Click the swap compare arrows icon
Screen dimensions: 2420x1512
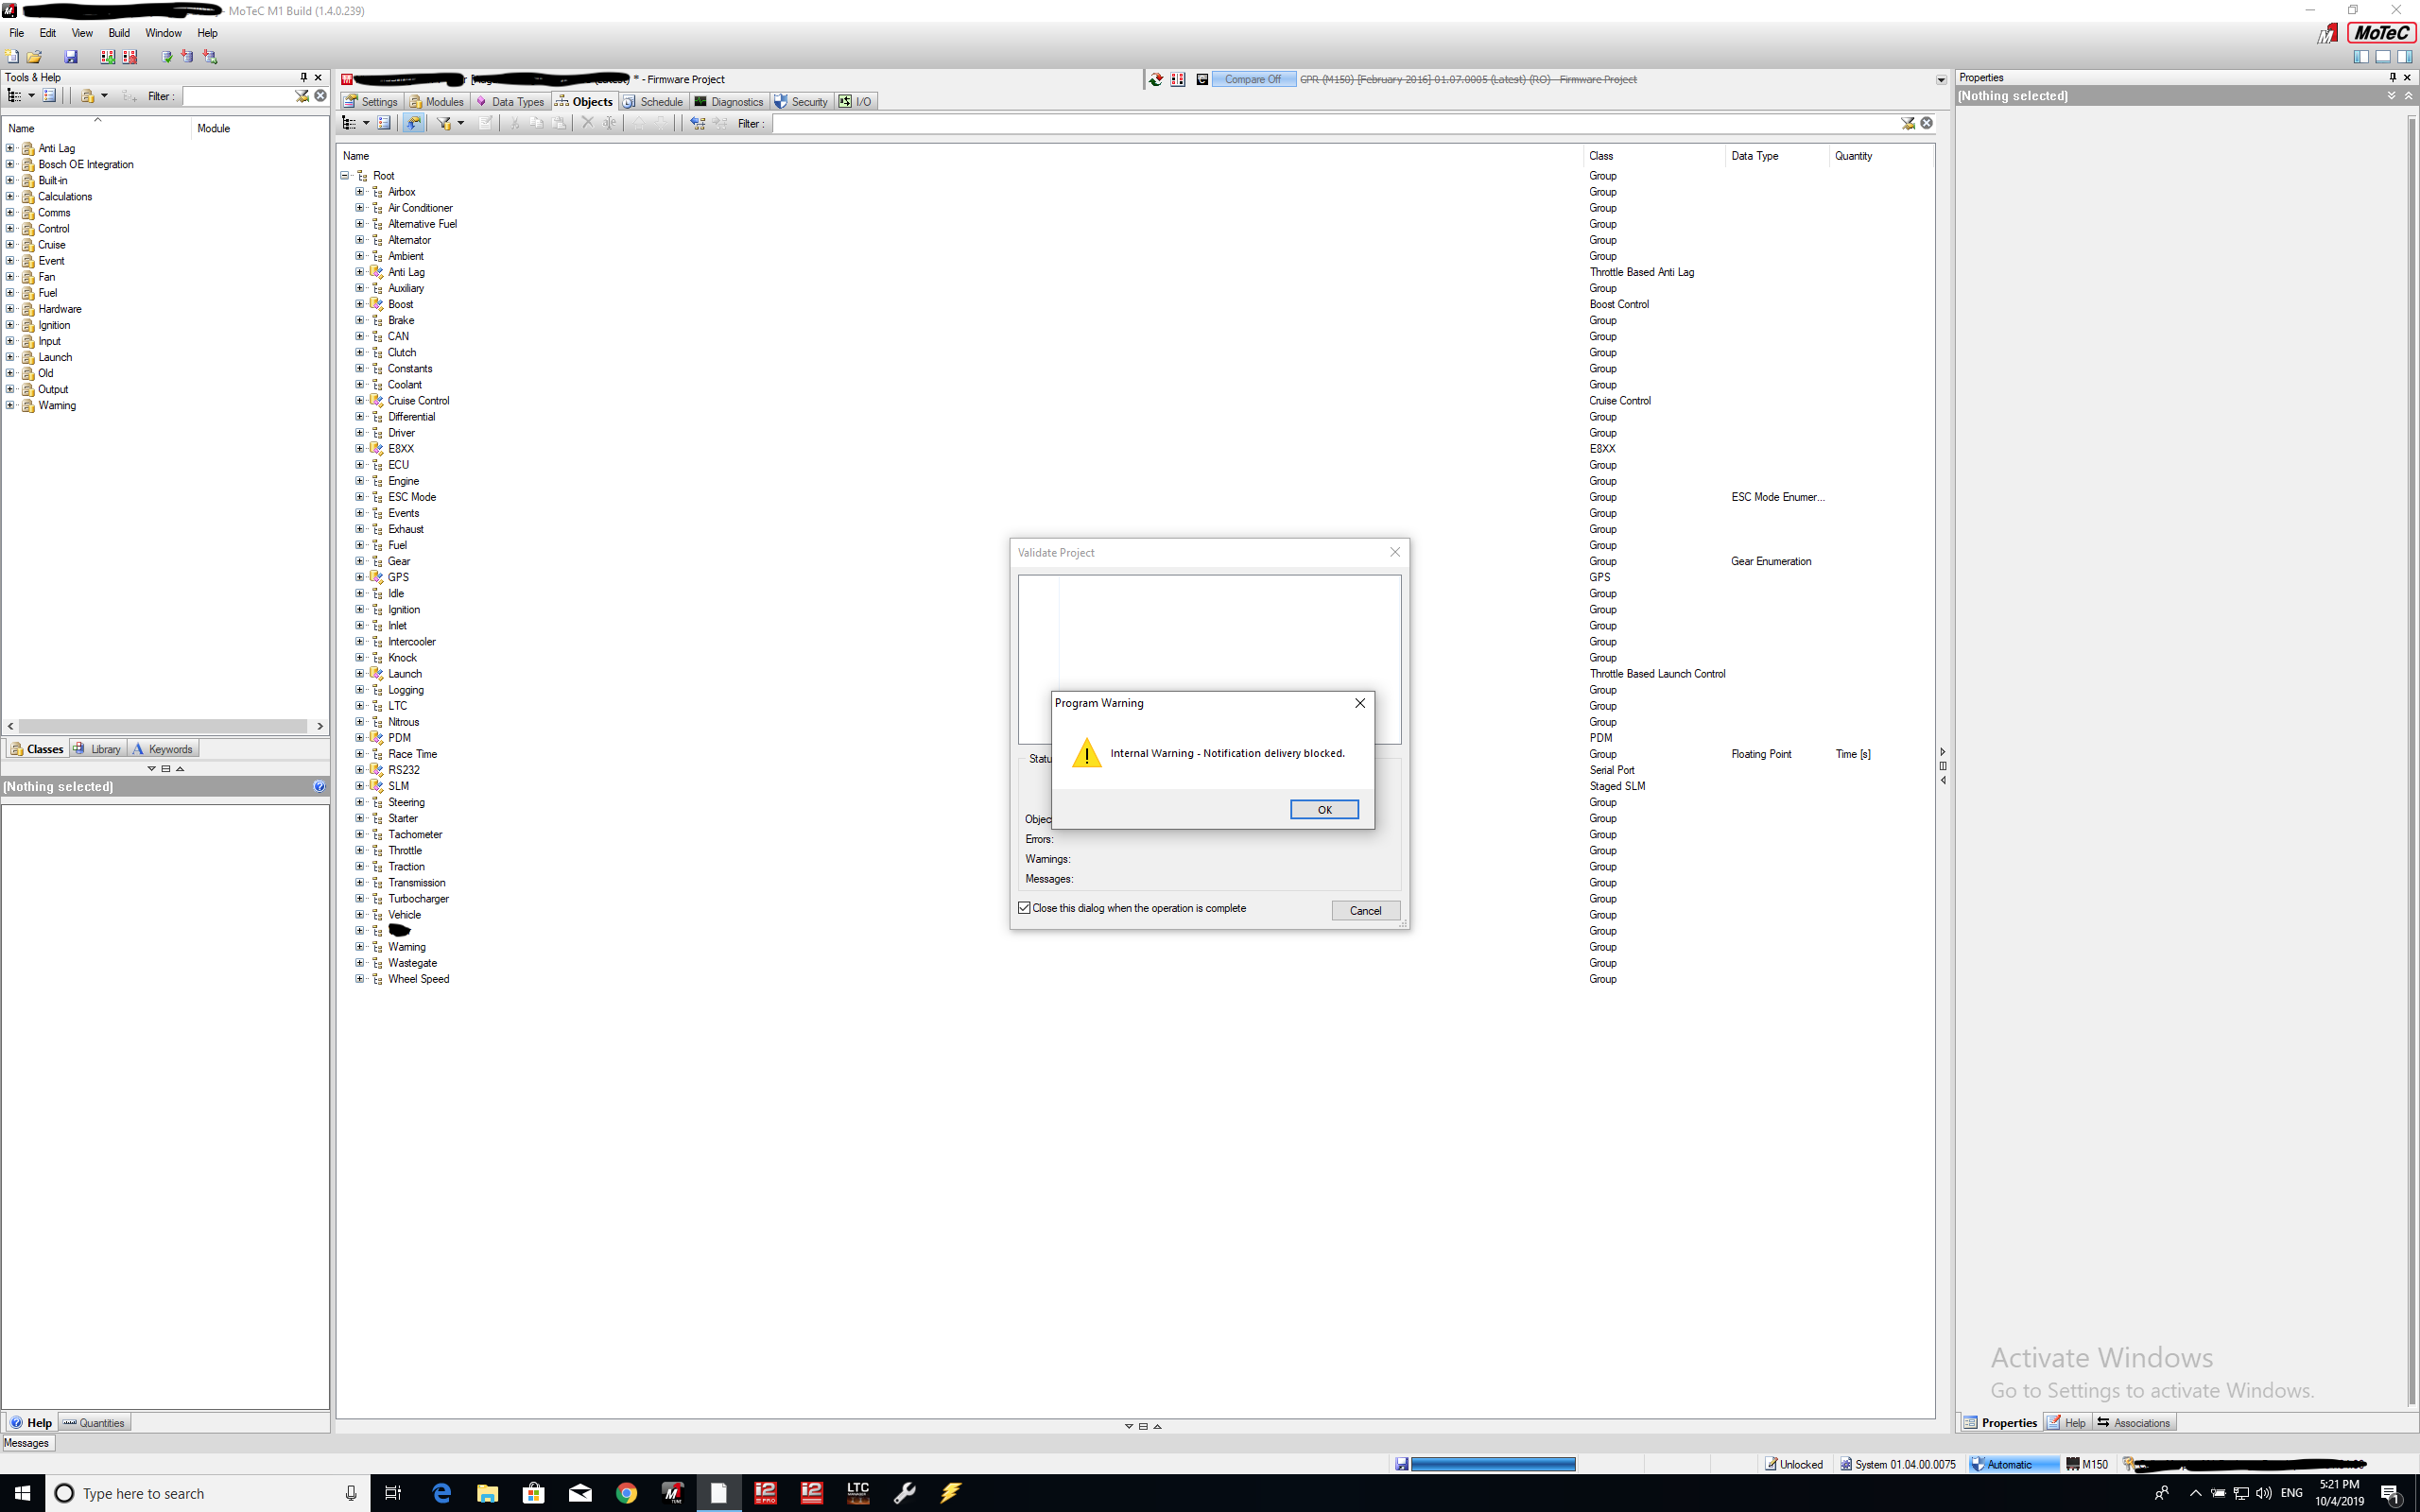click(x=1156, y=79)
